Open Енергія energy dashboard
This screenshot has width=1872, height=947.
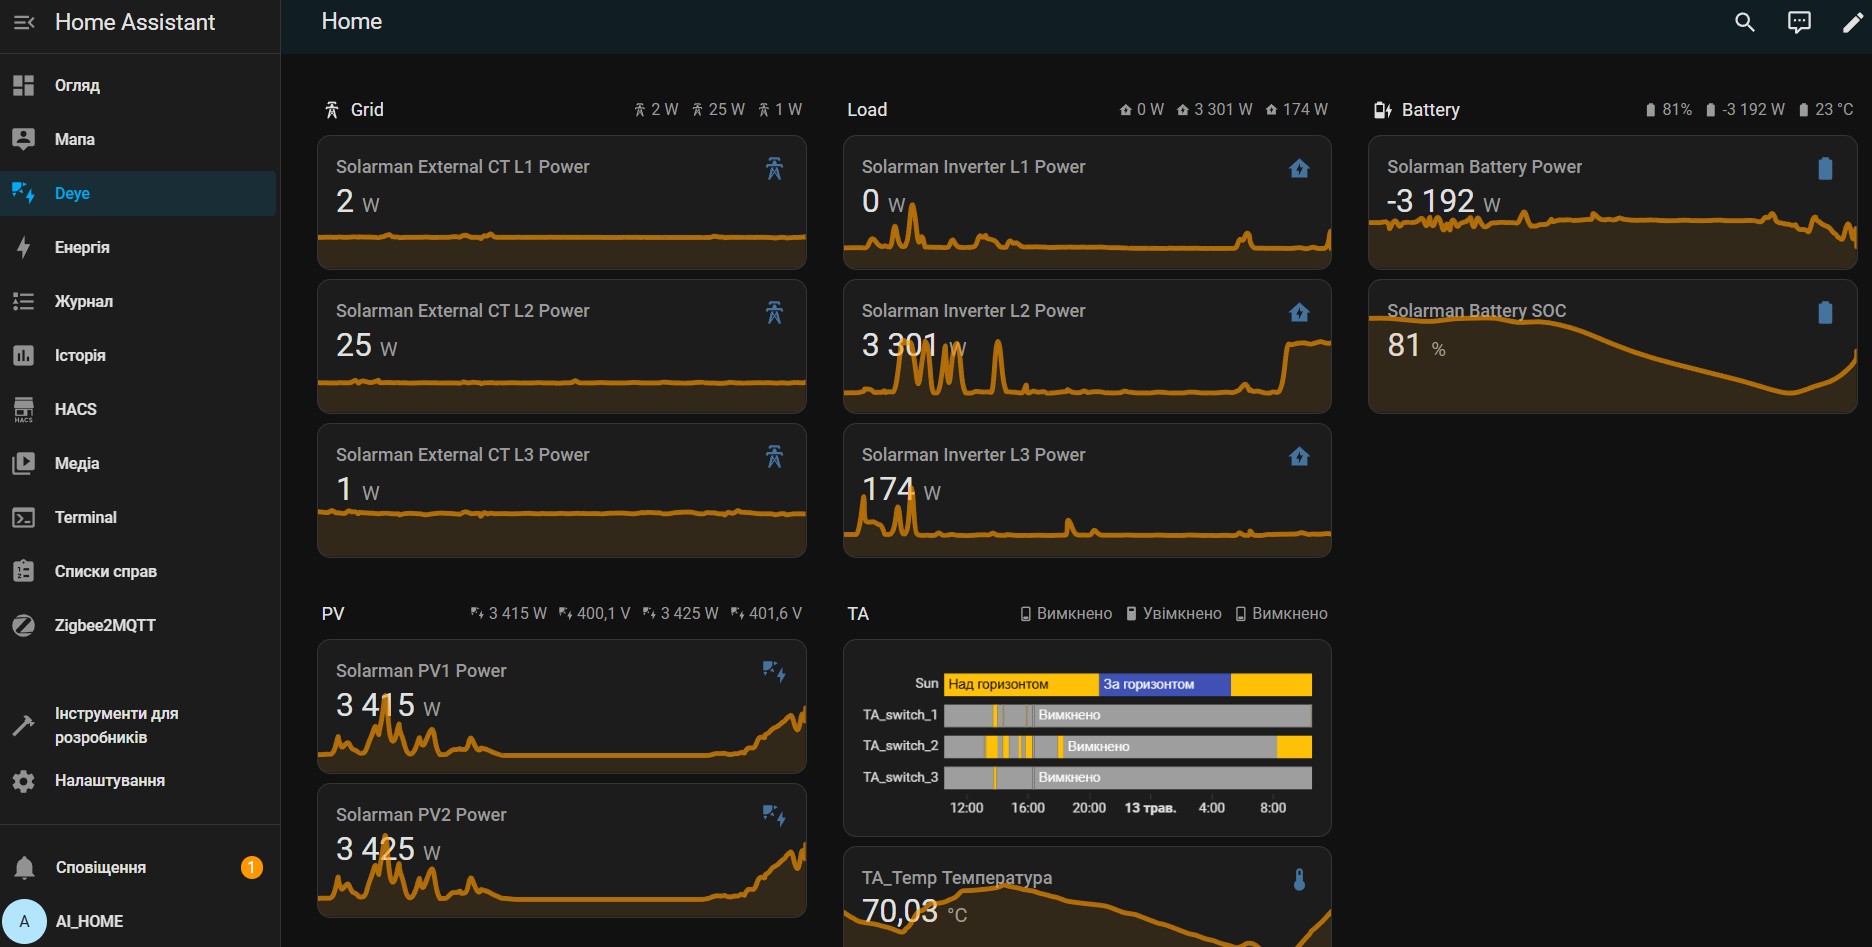click(x=82, y=247)
